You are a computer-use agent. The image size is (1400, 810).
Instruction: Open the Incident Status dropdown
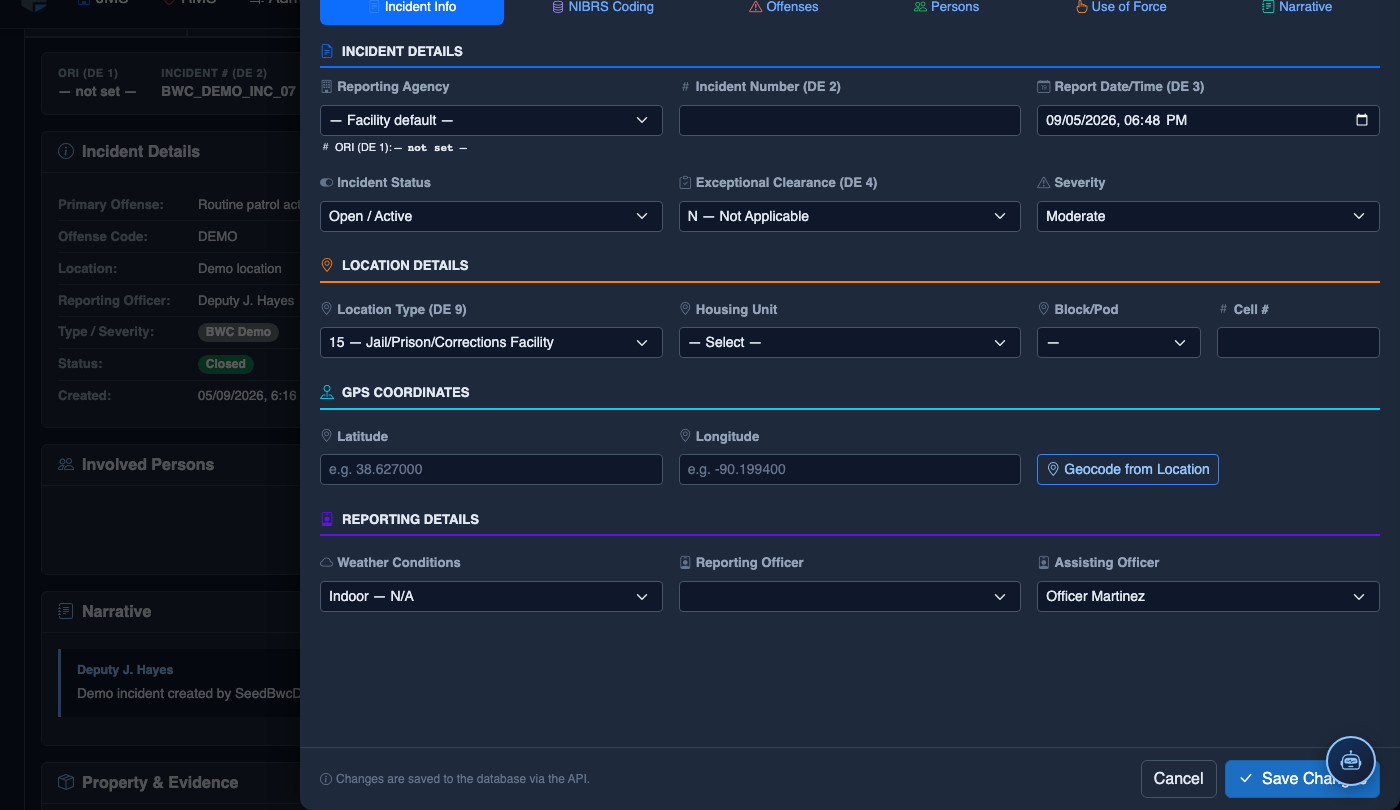coord(491,216)
